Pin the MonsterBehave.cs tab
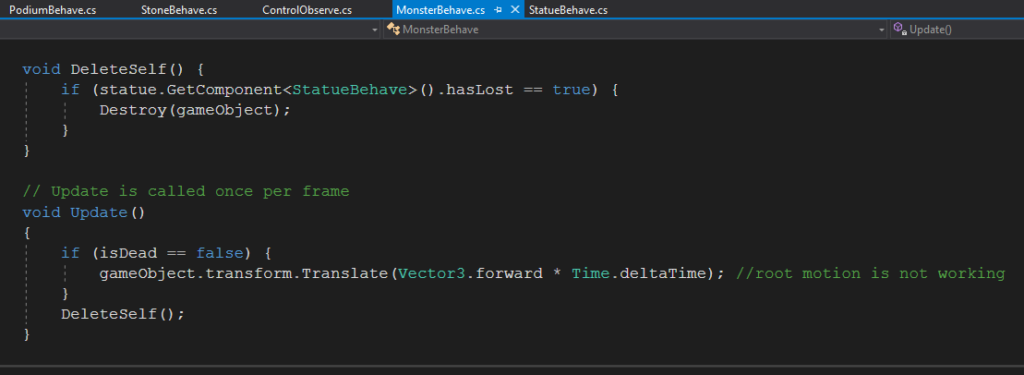 498,10
